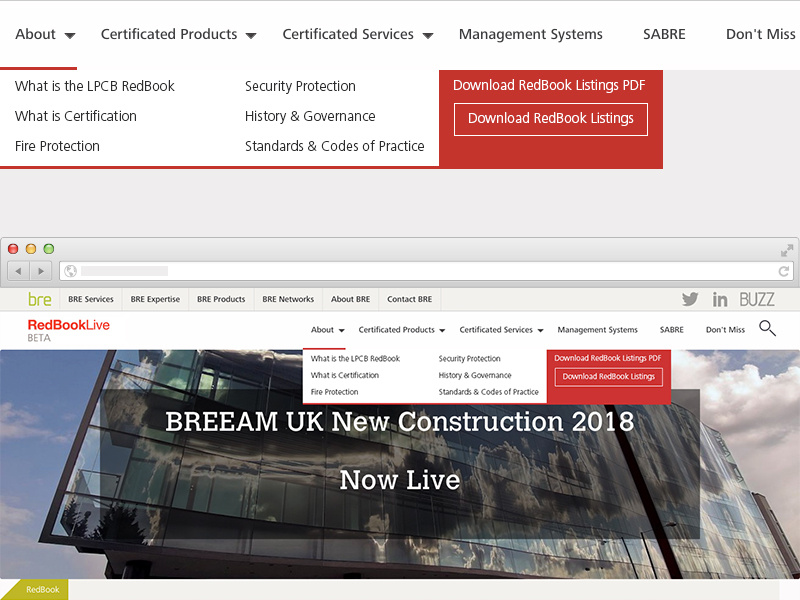Open the BRE Networks menu item

point(288,299)
